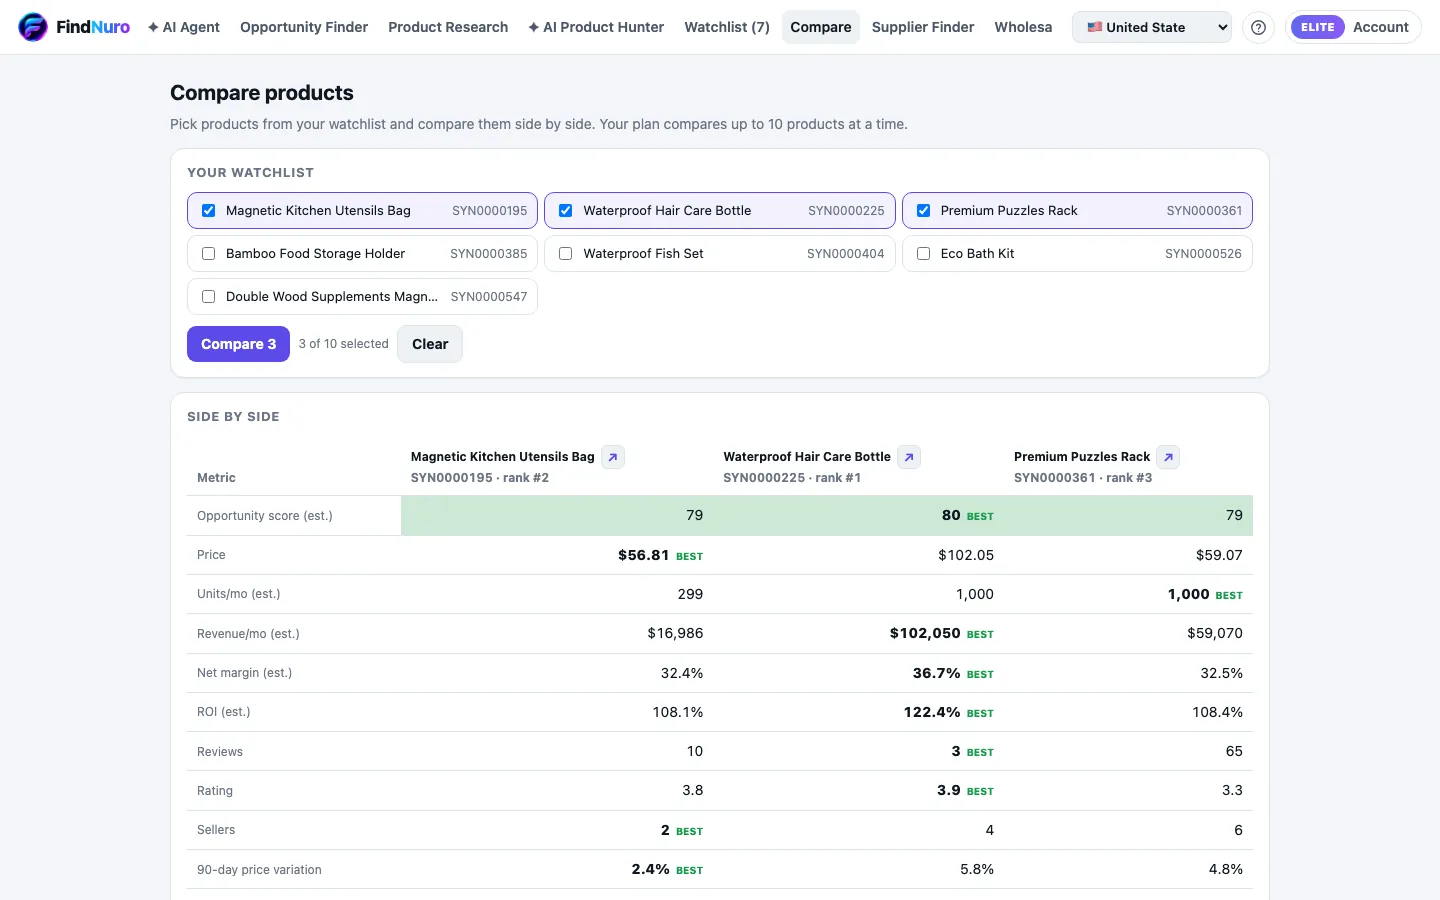Click the 122.4% ROI value
The image size is (1440, 900).
point(932,712)
